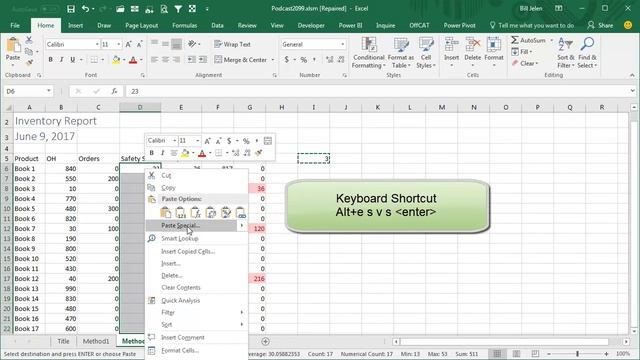Click the insert function fx icon

click(x=114, y=91)
